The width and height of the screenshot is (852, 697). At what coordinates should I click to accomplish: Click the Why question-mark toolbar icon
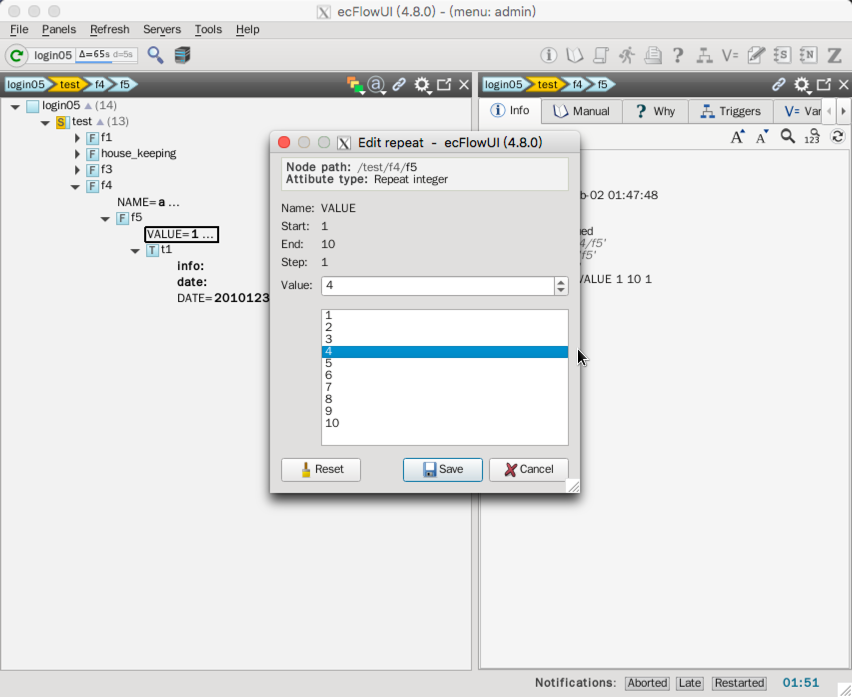click(678, 55)
